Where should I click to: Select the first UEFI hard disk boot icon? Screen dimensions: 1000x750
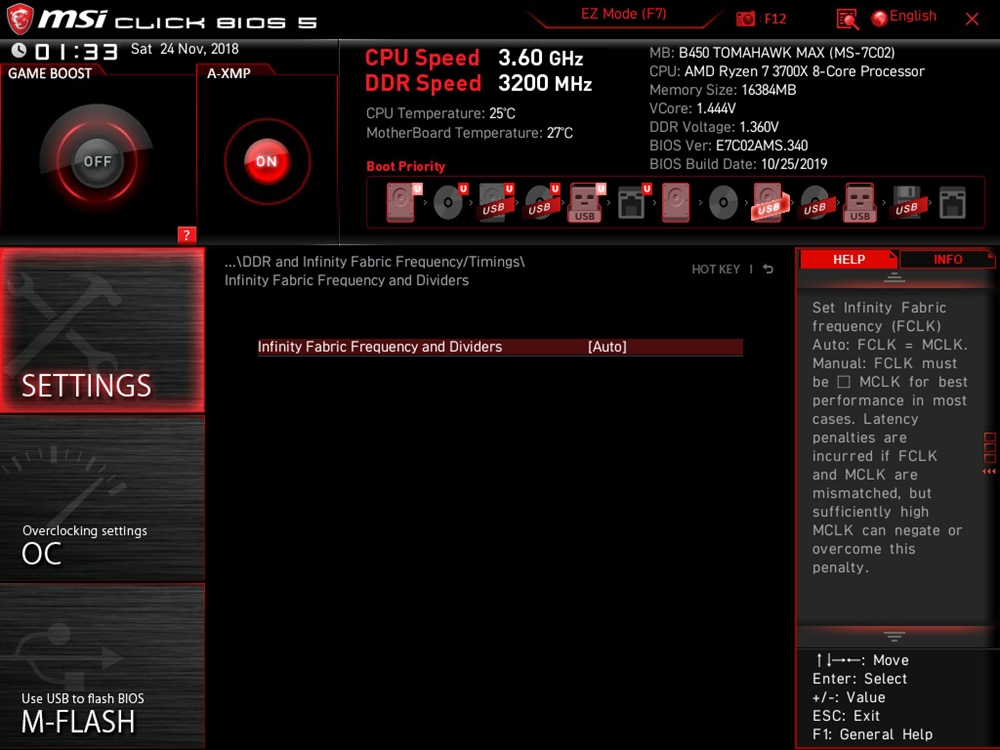403,202
